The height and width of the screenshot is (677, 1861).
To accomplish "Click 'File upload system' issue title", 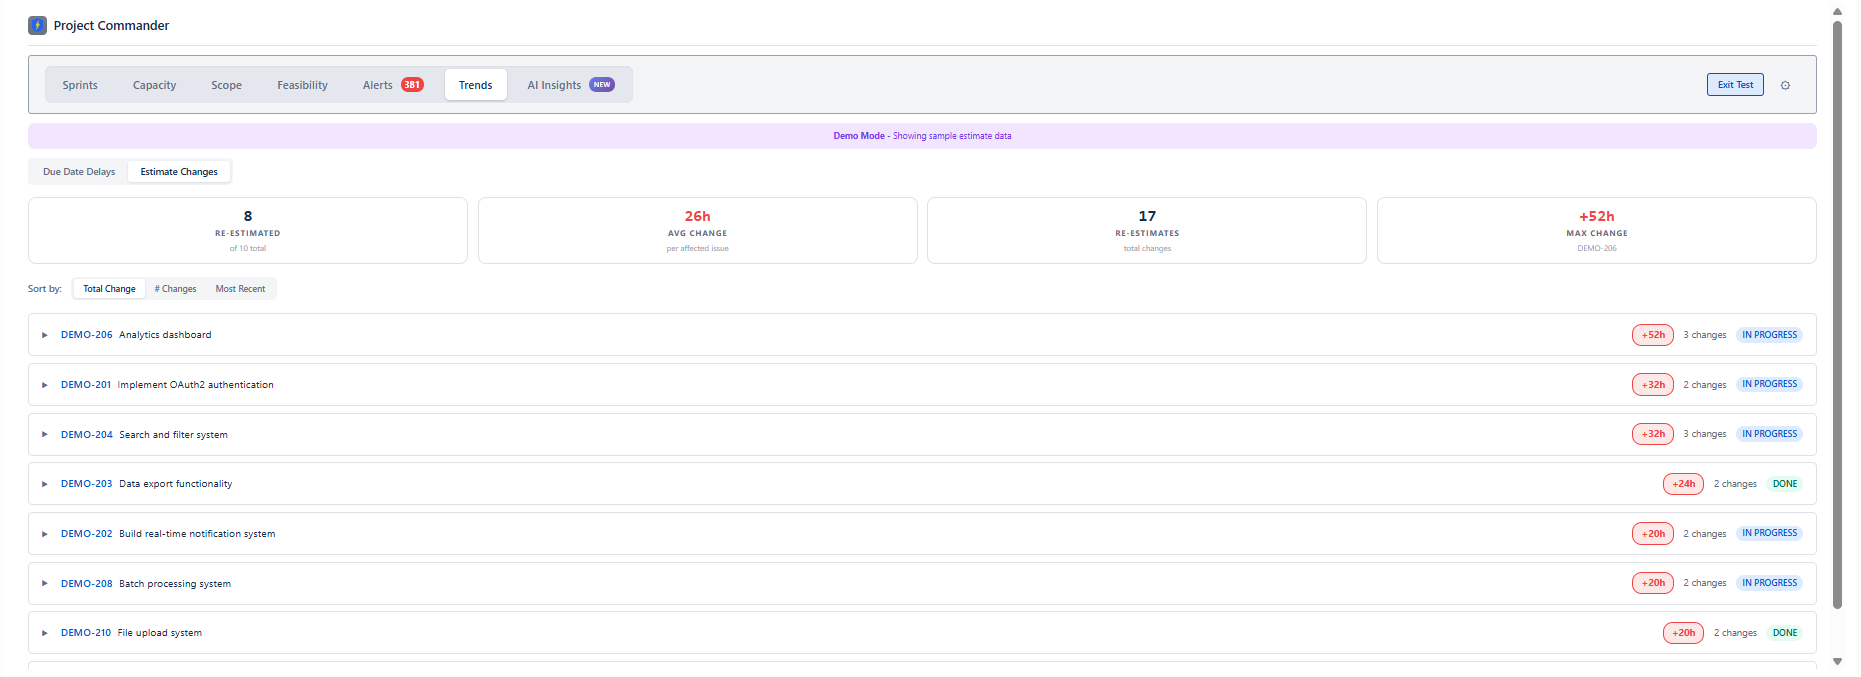I will click(160, 633).
